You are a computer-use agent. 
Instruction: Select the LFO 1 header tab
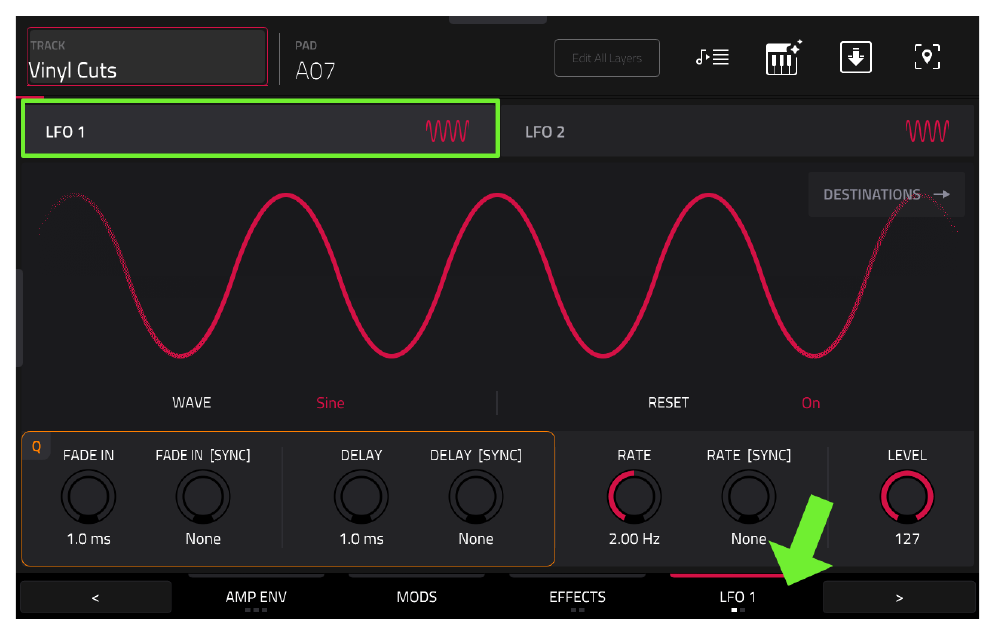[x=260, y=129]
